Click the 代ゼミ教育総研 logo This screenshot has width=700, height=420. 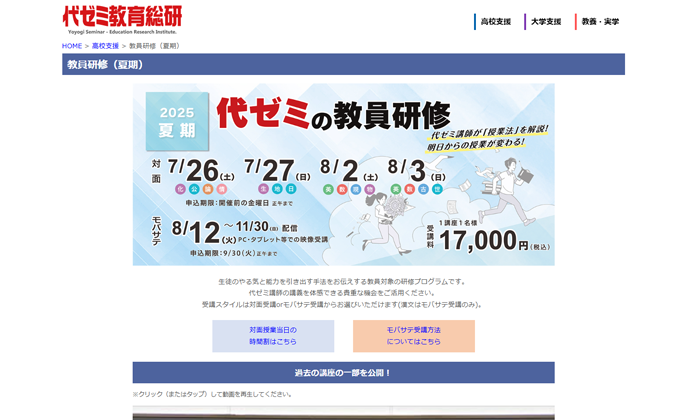122,20
